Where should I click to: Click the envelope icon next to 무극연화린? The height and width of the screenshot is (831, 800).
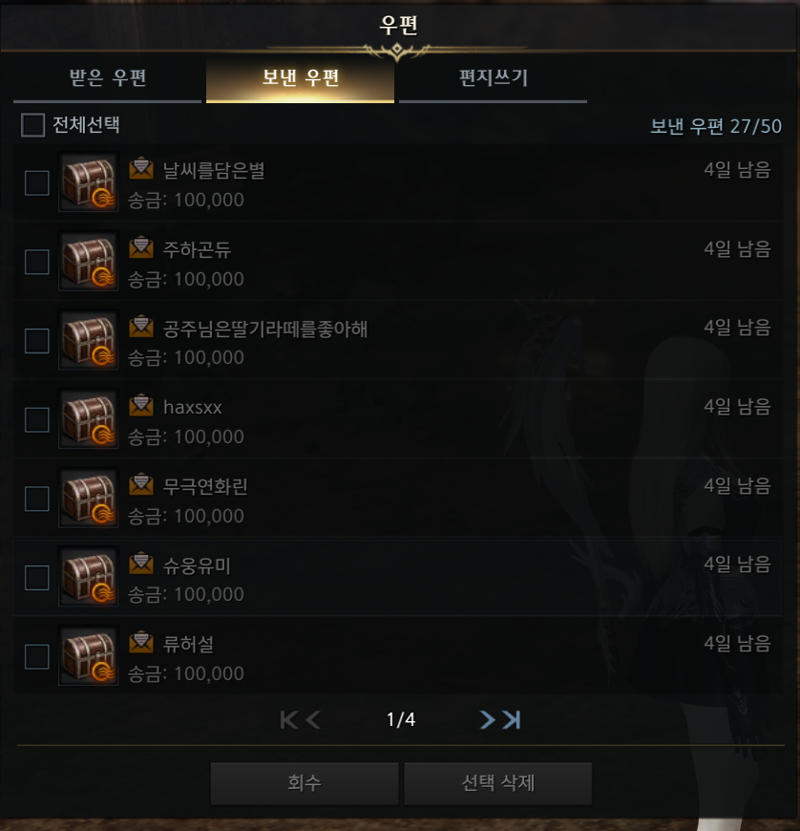click(x=141, y=485)
